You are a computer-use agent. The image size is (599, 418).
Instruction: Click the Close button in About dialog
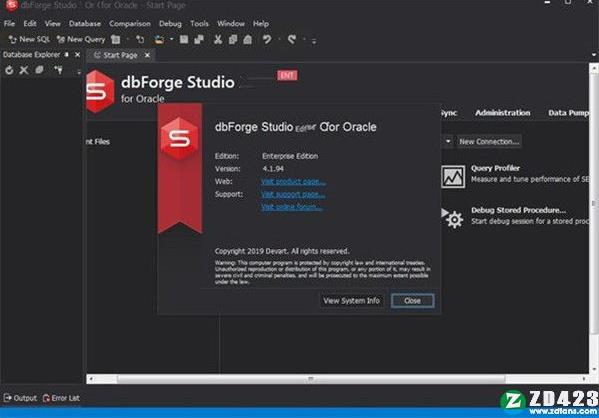(x=413, y=301)
